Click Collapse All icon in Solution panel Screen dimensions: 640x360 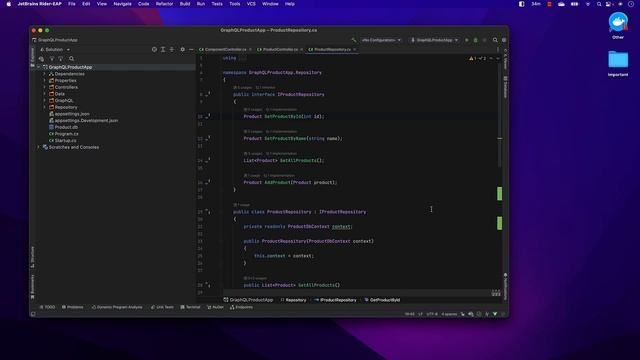click(172, 49)
